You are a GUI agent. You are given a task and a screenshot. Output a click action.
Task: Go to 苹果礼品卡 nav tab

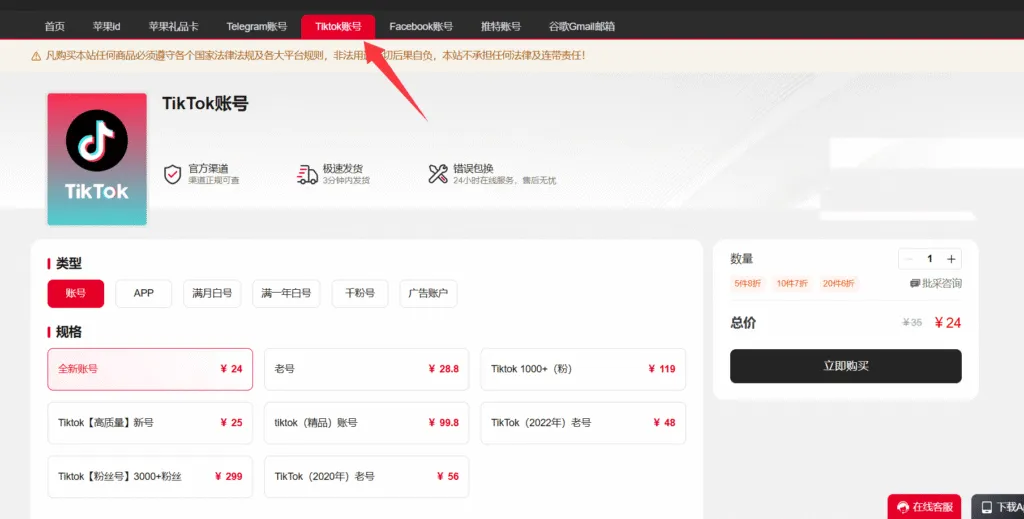(x=173, y=27)
